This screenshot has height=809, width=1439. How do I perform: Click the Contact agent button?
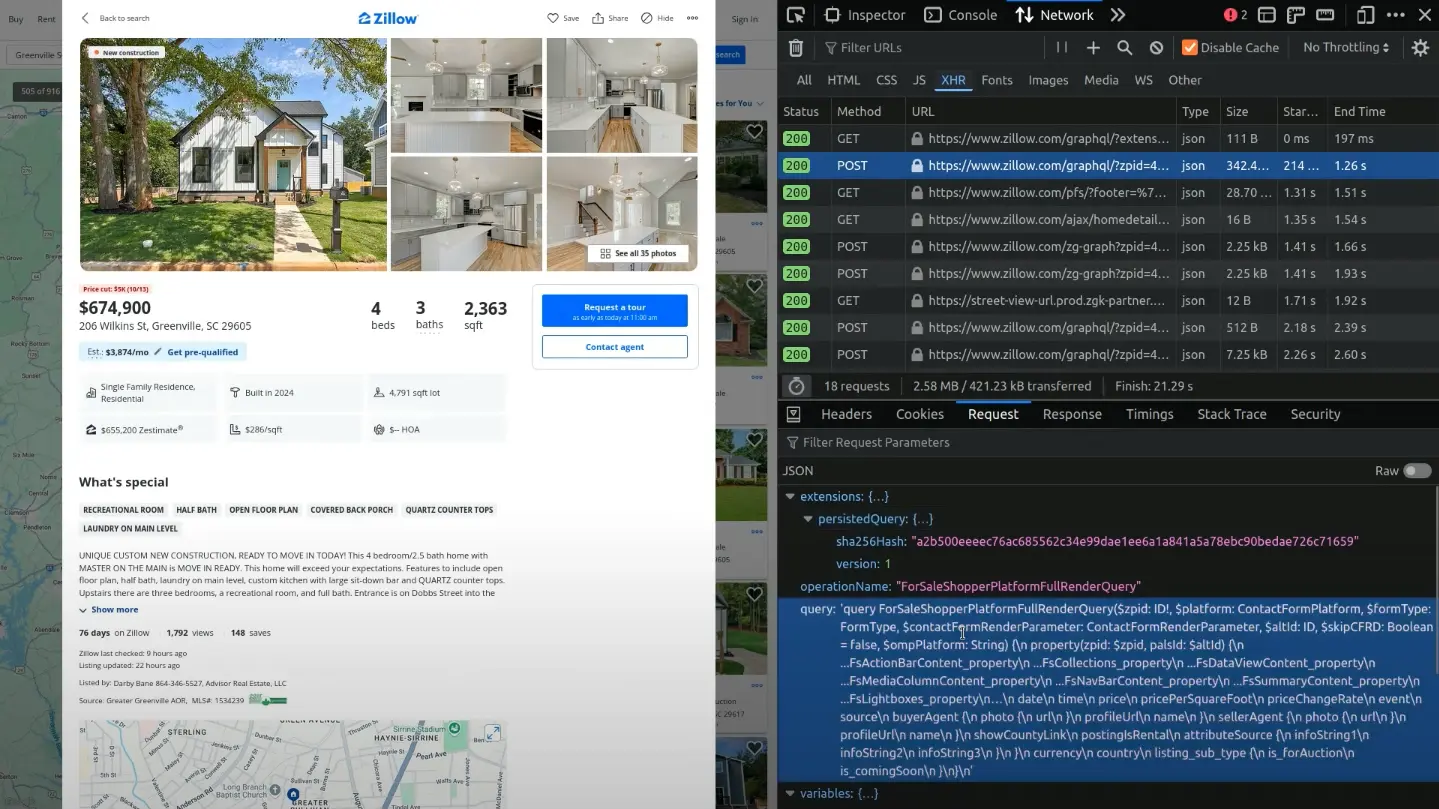[614, 347]
